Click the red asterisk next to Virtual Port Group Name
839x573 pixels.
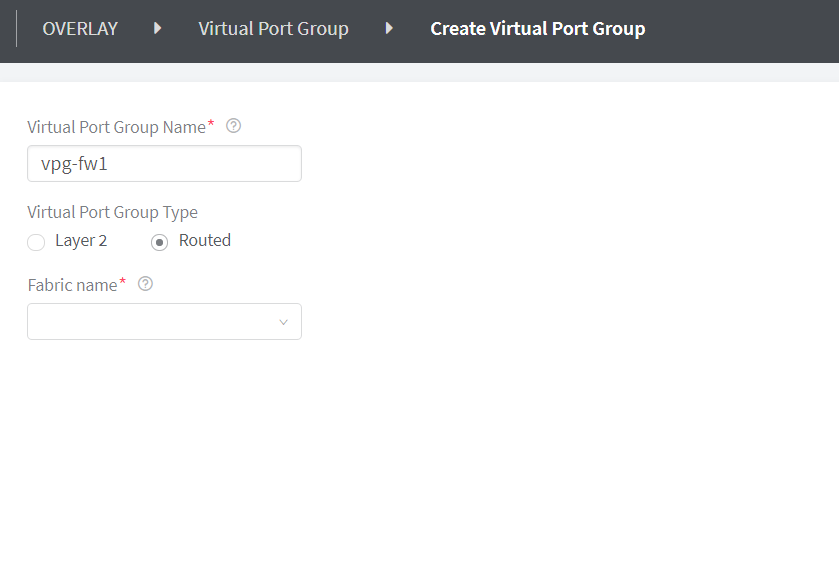pyautogui.click(x=211, y=125)
